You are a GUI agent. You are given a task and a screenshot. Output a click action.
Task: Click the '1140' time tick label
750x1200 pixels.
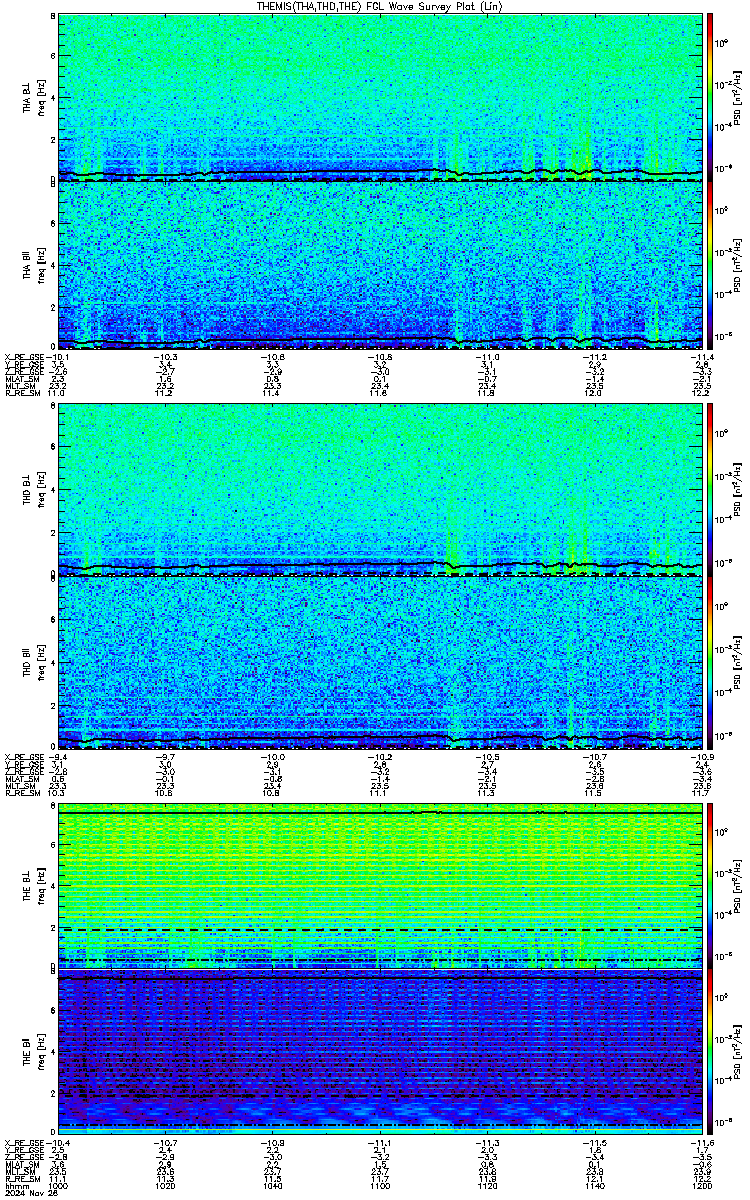click(x=594, y=1185)
